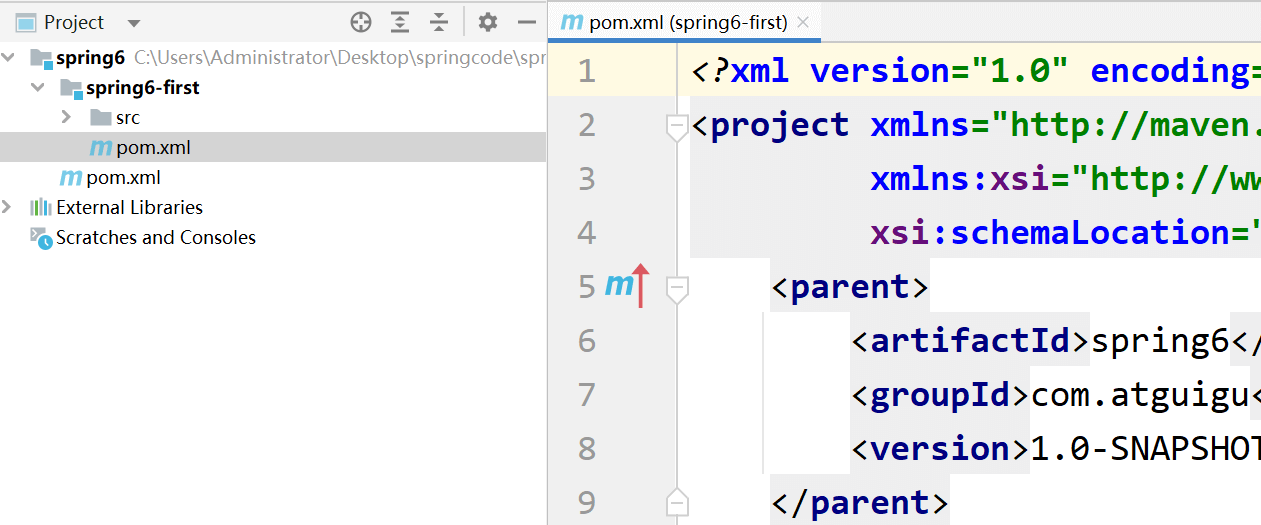Screen dimensions: 1261x525
Task: Fold the parent tag at line 5
Action: (677, 289)
